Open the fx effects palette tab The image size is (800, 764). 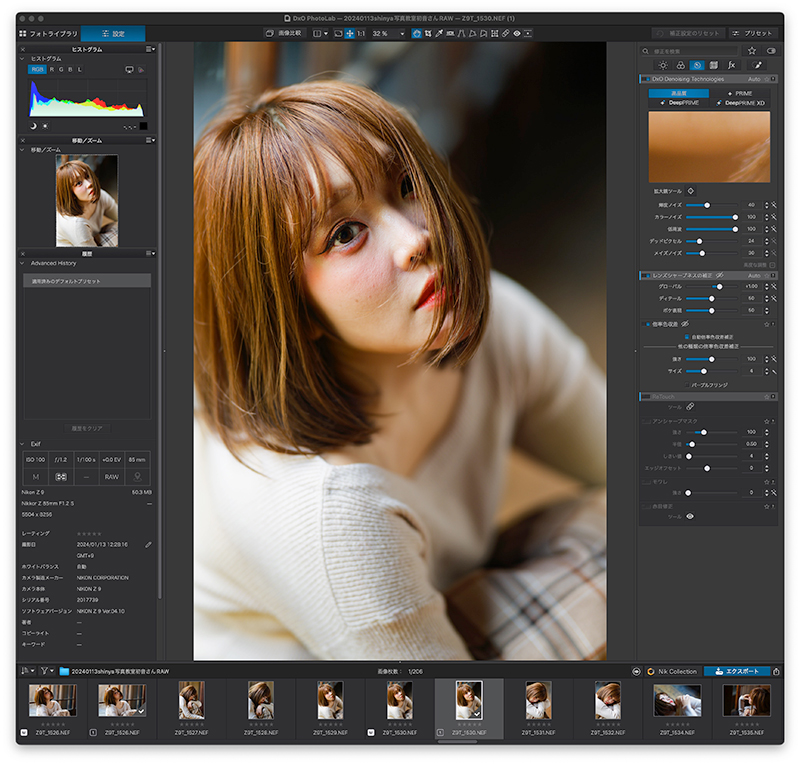pyautogui.click(x=731, y=64)
